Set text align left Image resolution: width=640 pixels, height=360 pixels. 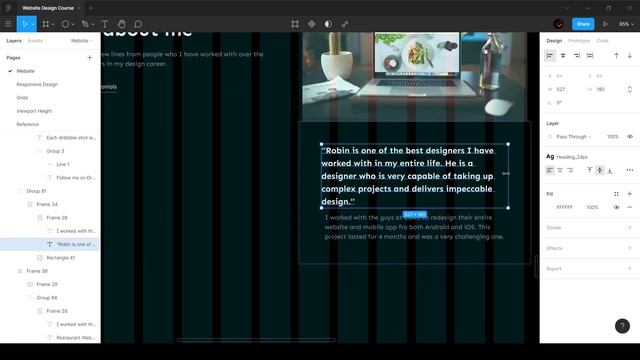point(550,170)
